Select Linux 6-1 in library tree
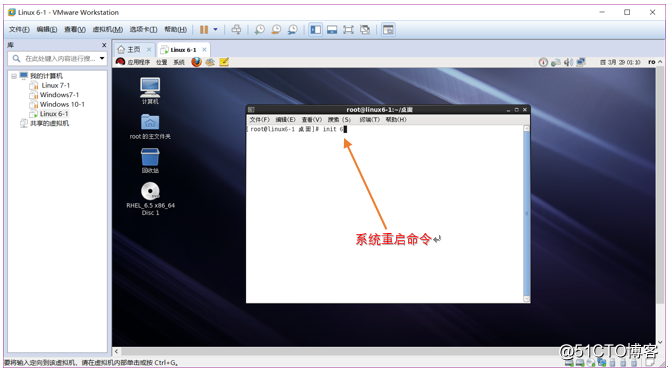This screenshot has width=668, height=370. click(54, 114)
